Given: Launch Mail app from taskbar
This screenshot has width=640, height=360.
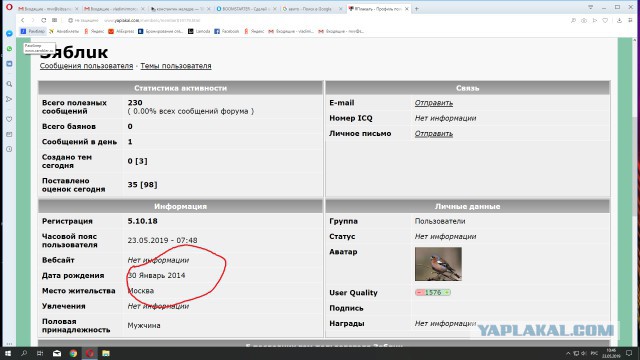Looking at the screenshot, I should (x=57, y=353).
